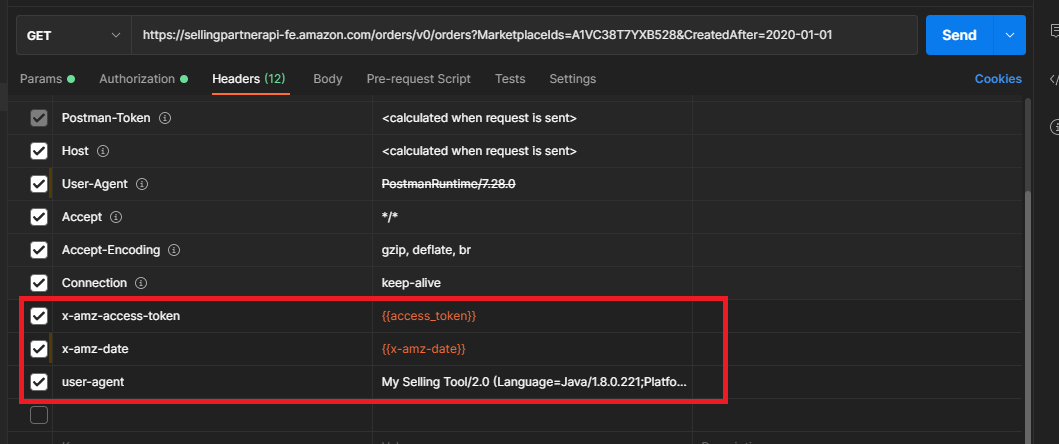Show info for User-Agent header
The width and height of the screenshot is (1059, 444).
(x=142, y=184)
